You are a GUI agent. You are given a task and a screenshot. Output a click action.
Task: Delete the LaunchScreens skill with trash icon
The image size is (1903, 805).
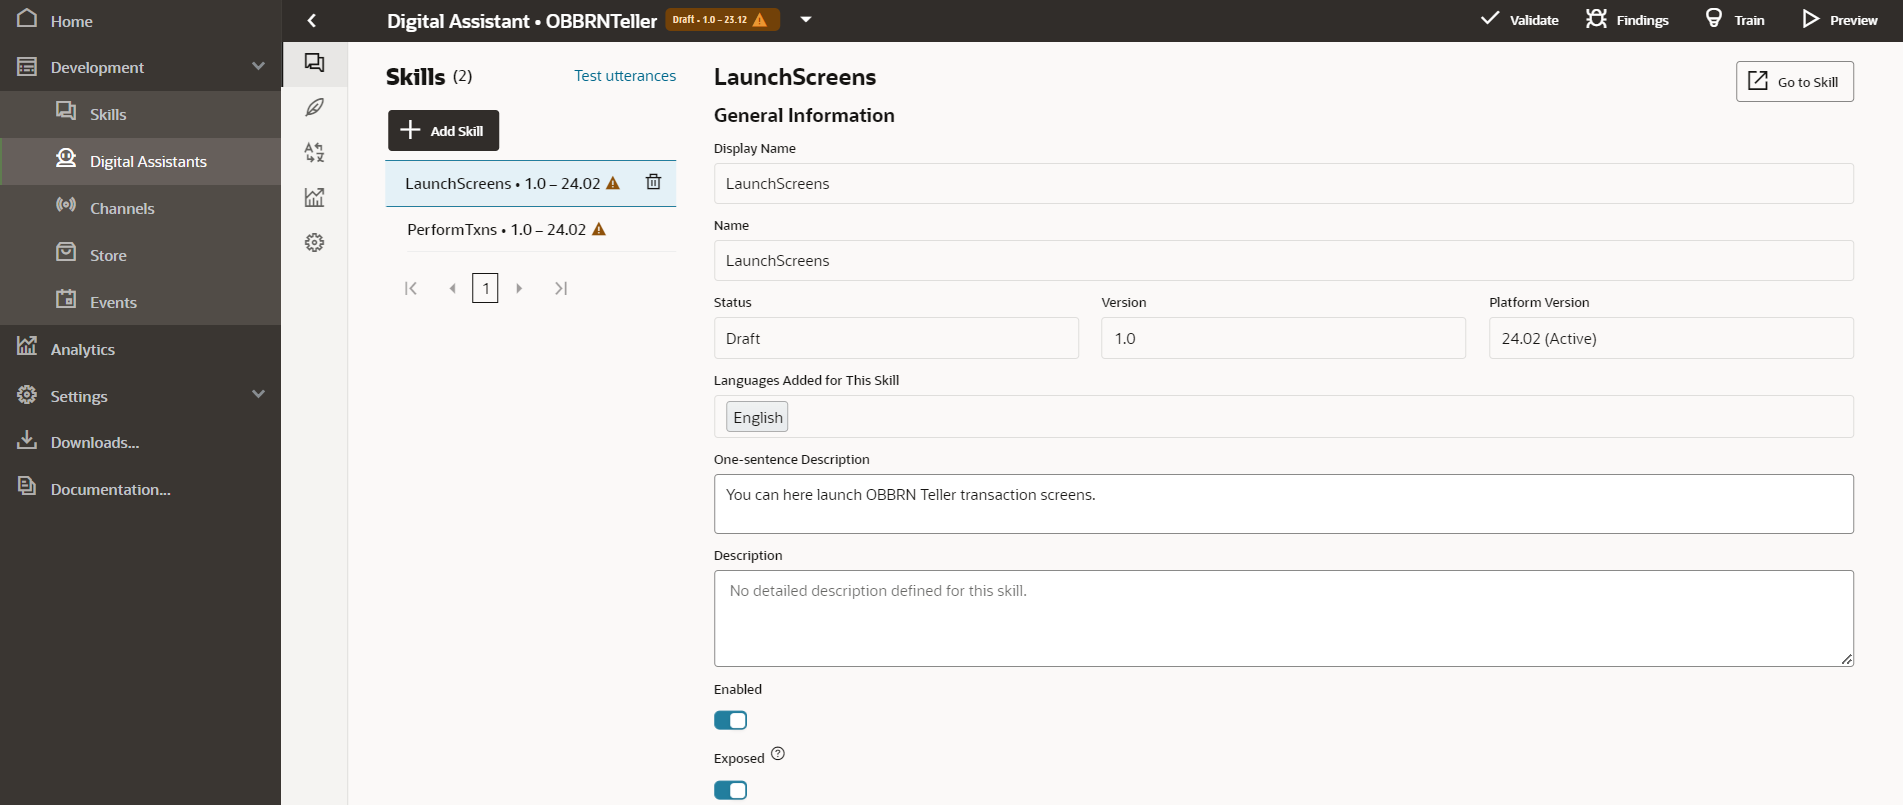click(x=653, y=182)
